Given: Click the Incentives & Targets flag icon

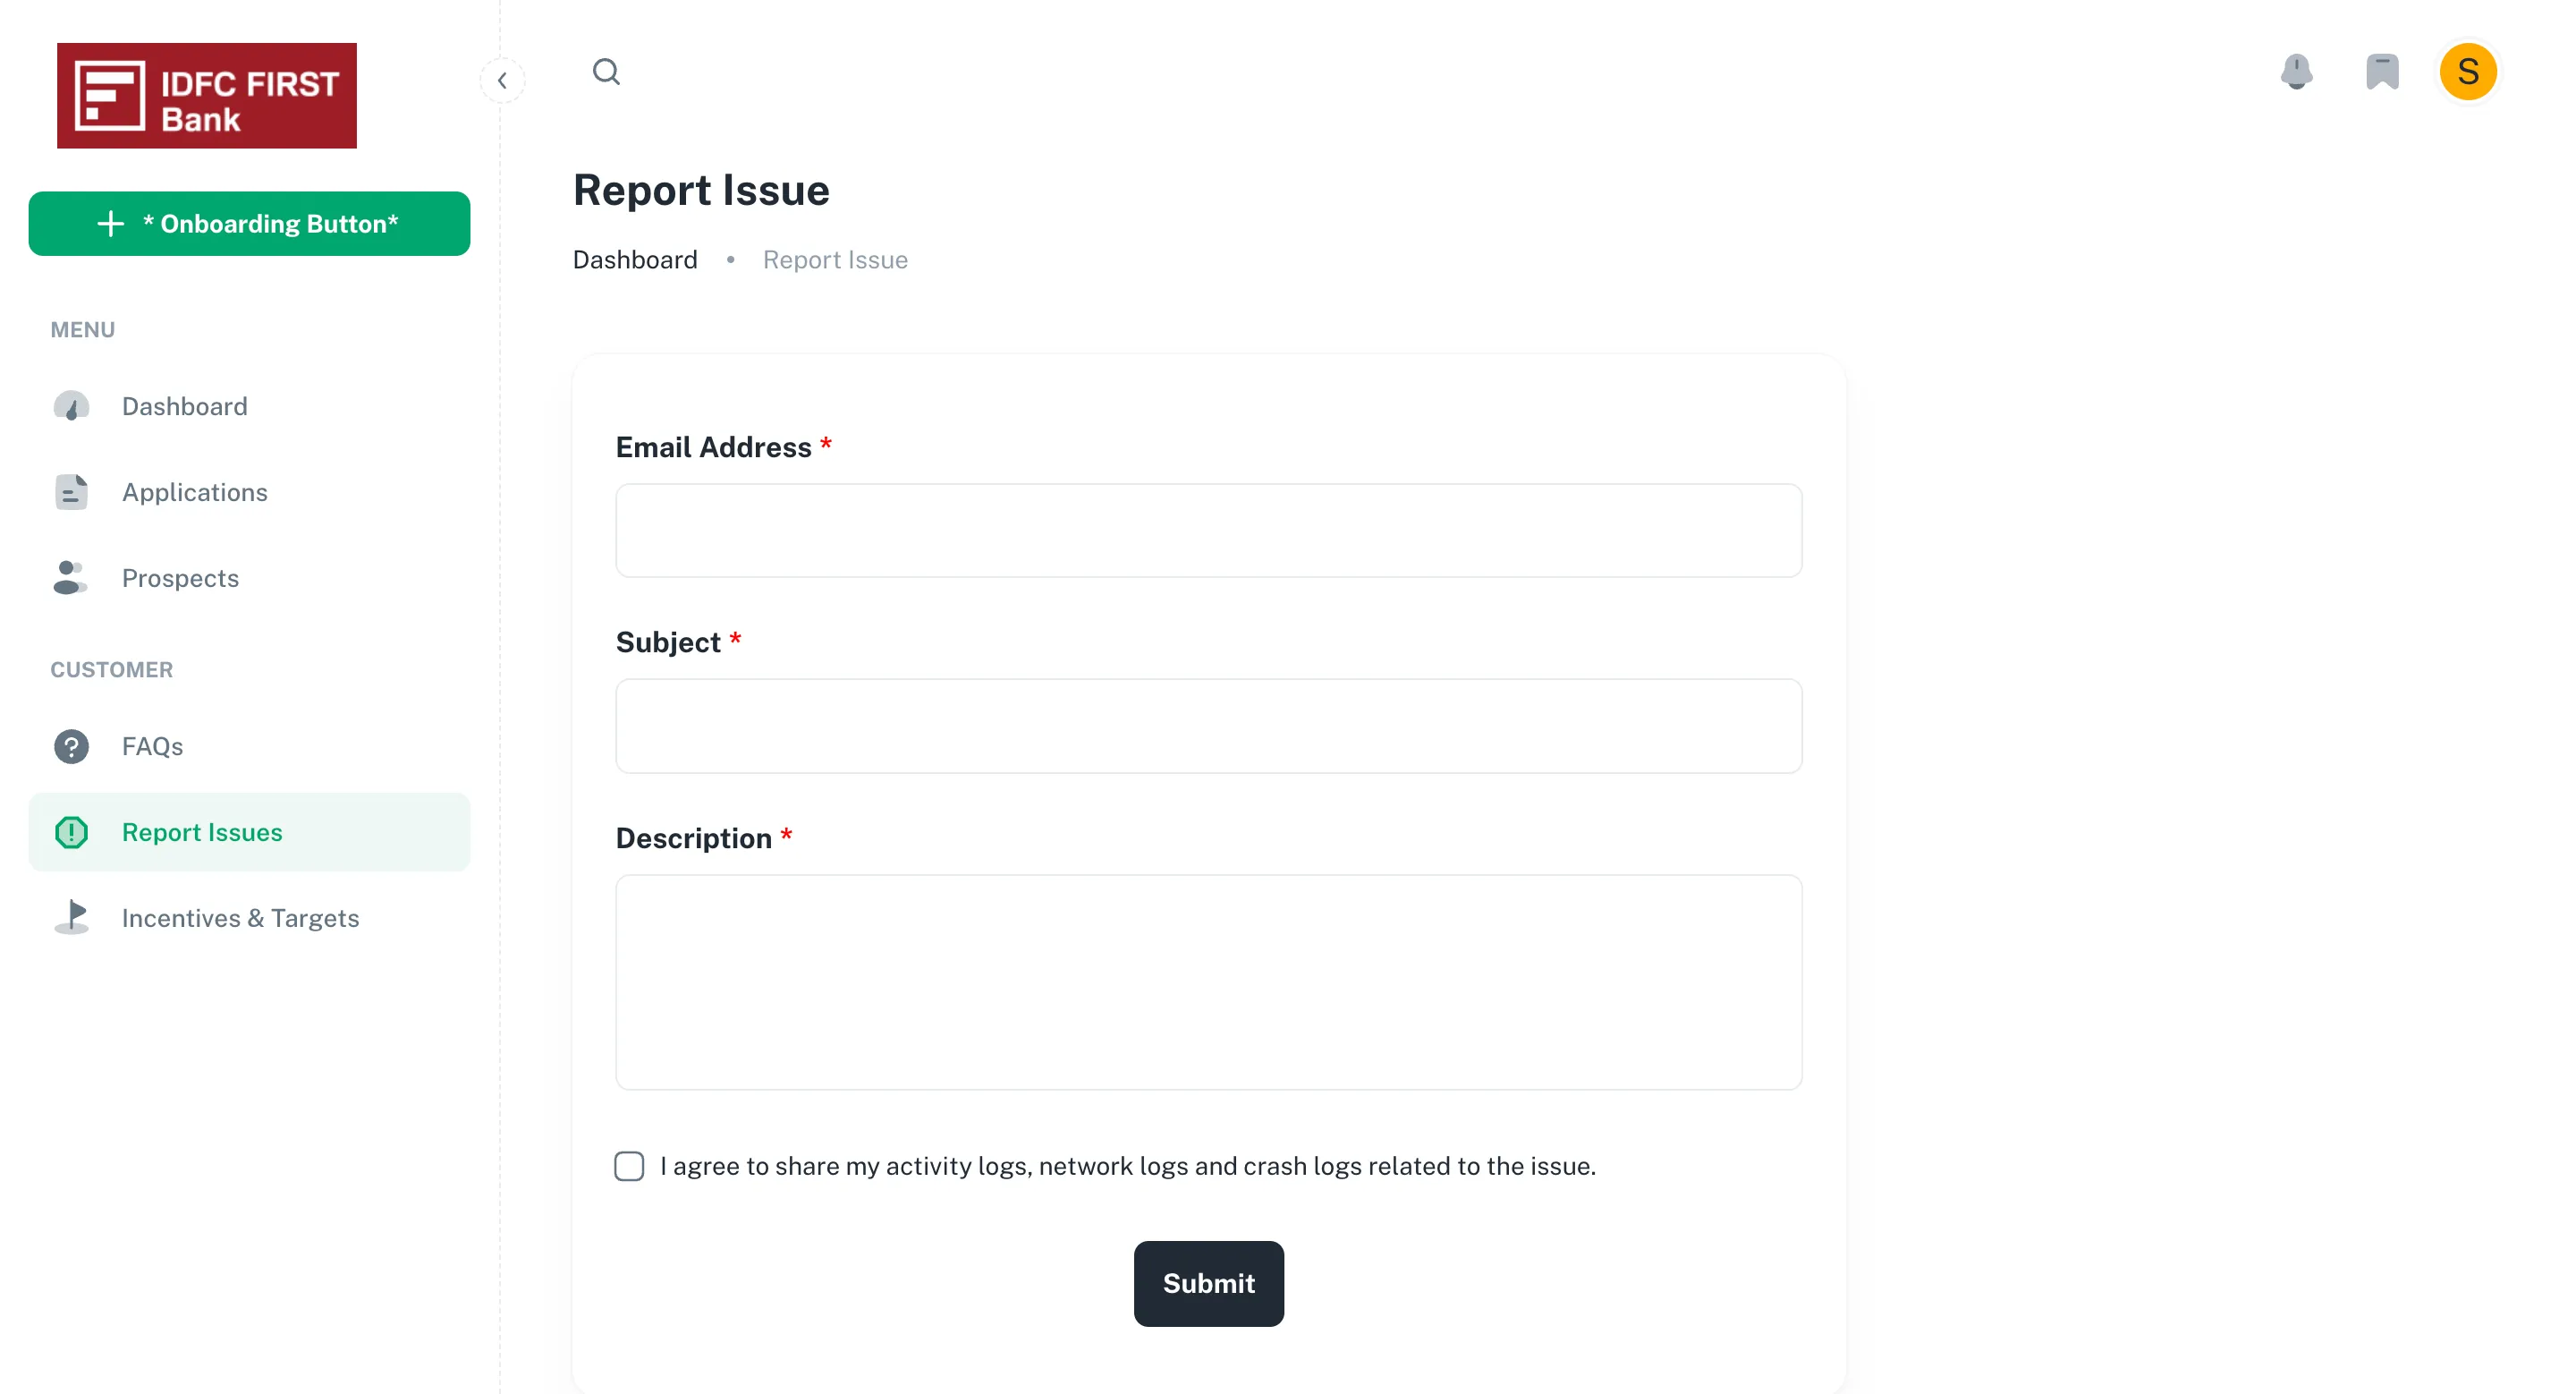Looking at the screenshot, I should (x=72, y=917).
